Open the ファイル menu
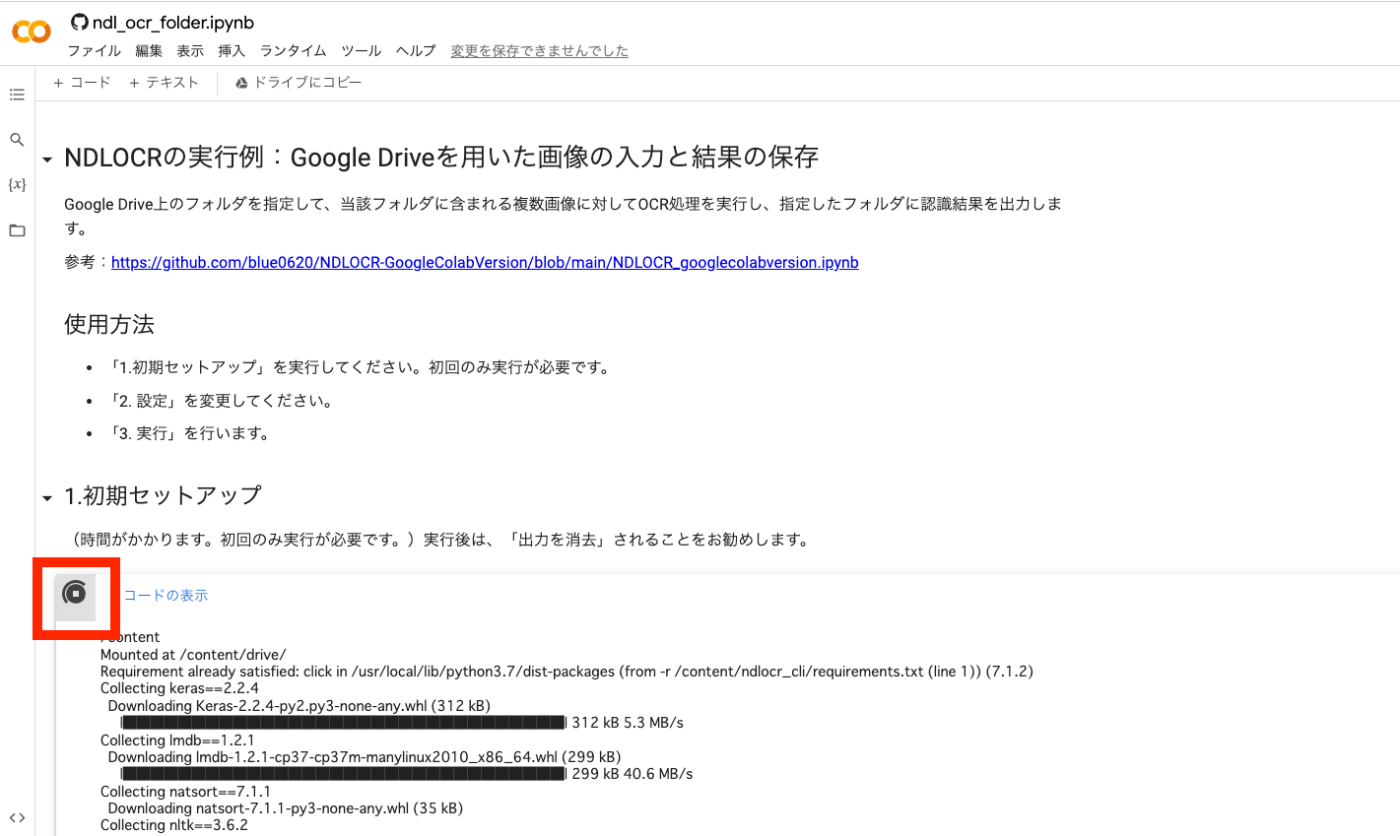 [x=94, y=51]
